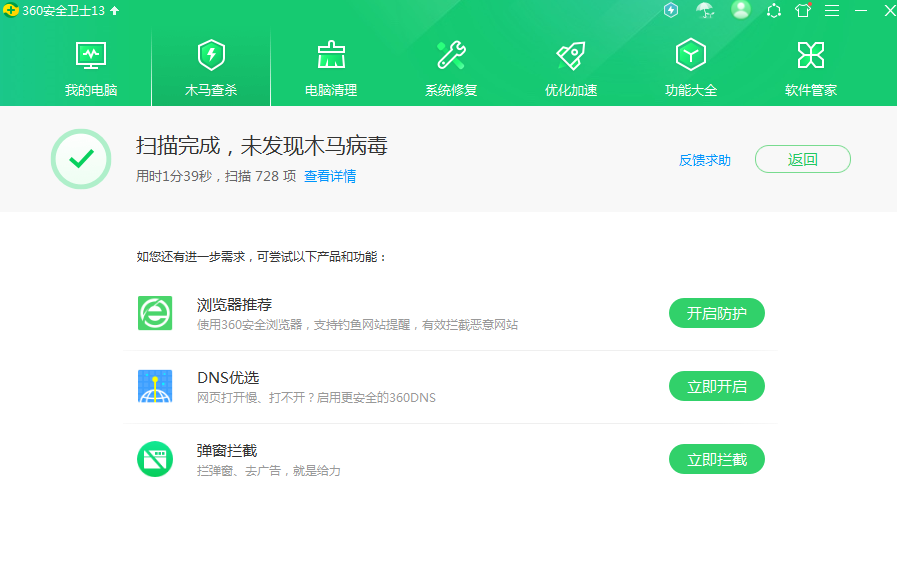The height and width of the screenshot is (570, 897).
Task: Click the 优化加速 rocket icon
Action: [571, 54]
